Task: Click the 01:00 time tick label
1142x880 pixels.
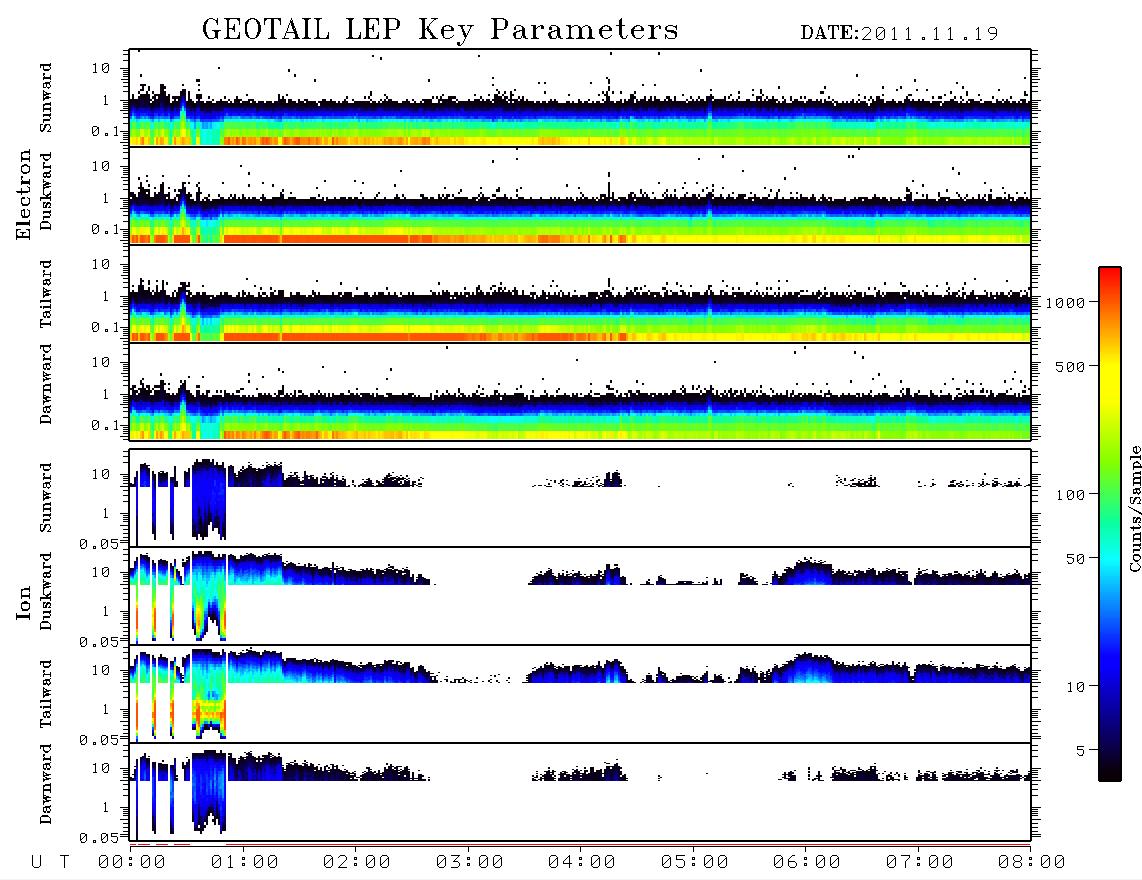Action: coord(245,863)
